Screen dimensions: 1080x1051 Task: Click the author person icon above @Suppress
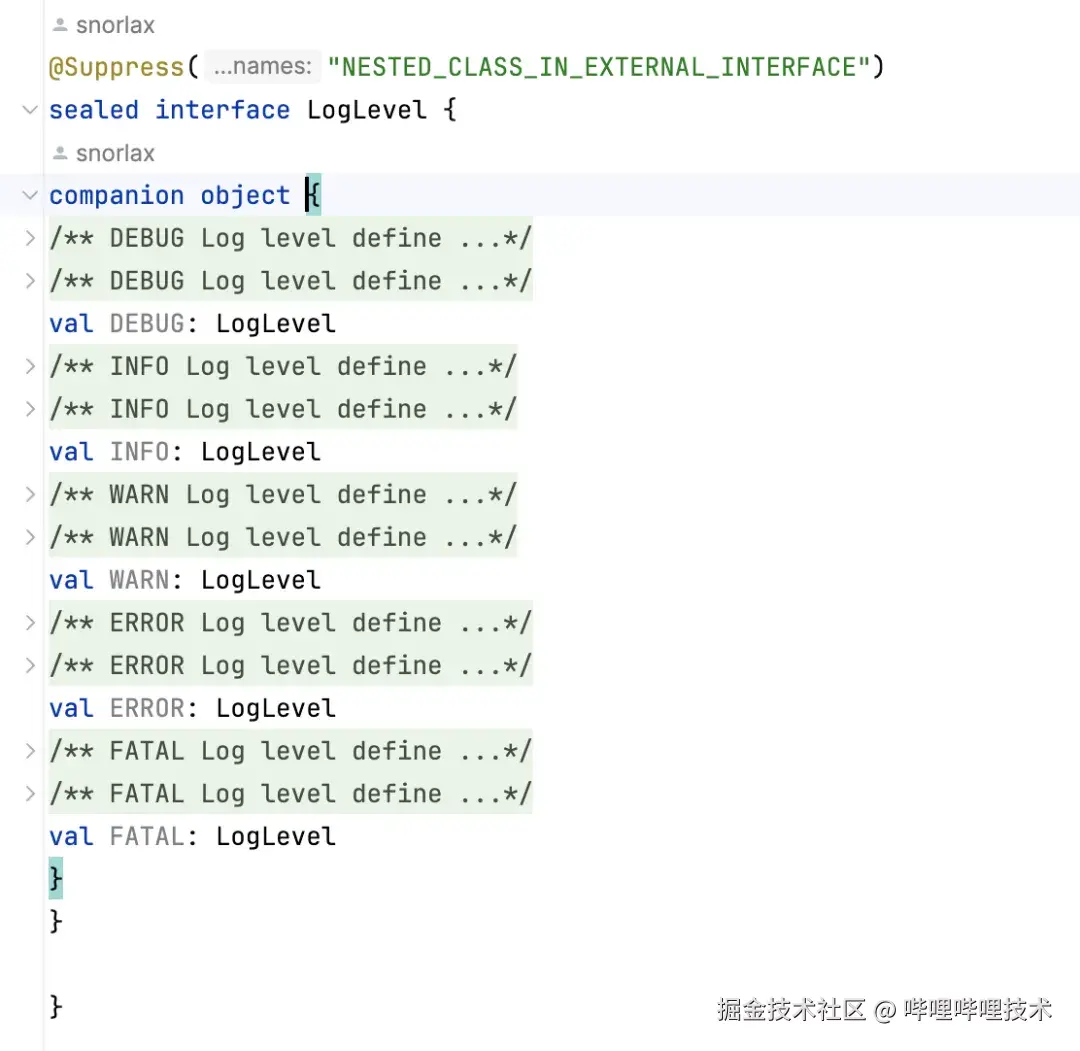(60, 25)
